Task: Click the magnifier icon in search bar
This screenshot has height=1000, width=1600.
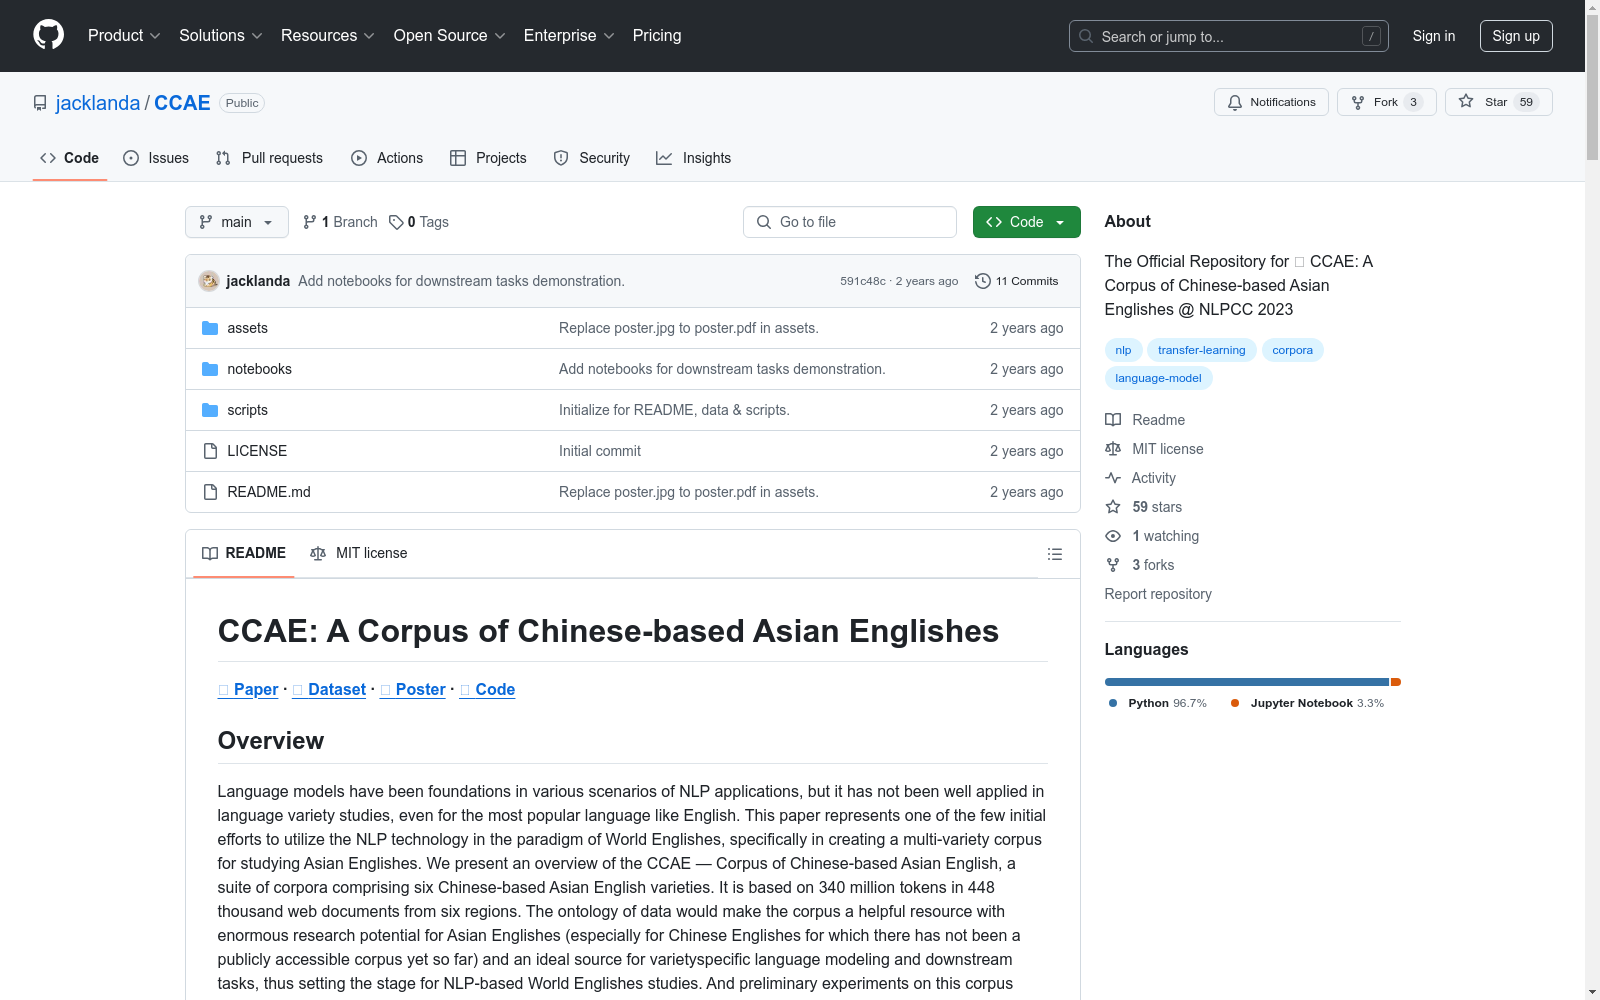Action: click(x=1086, y=36)
